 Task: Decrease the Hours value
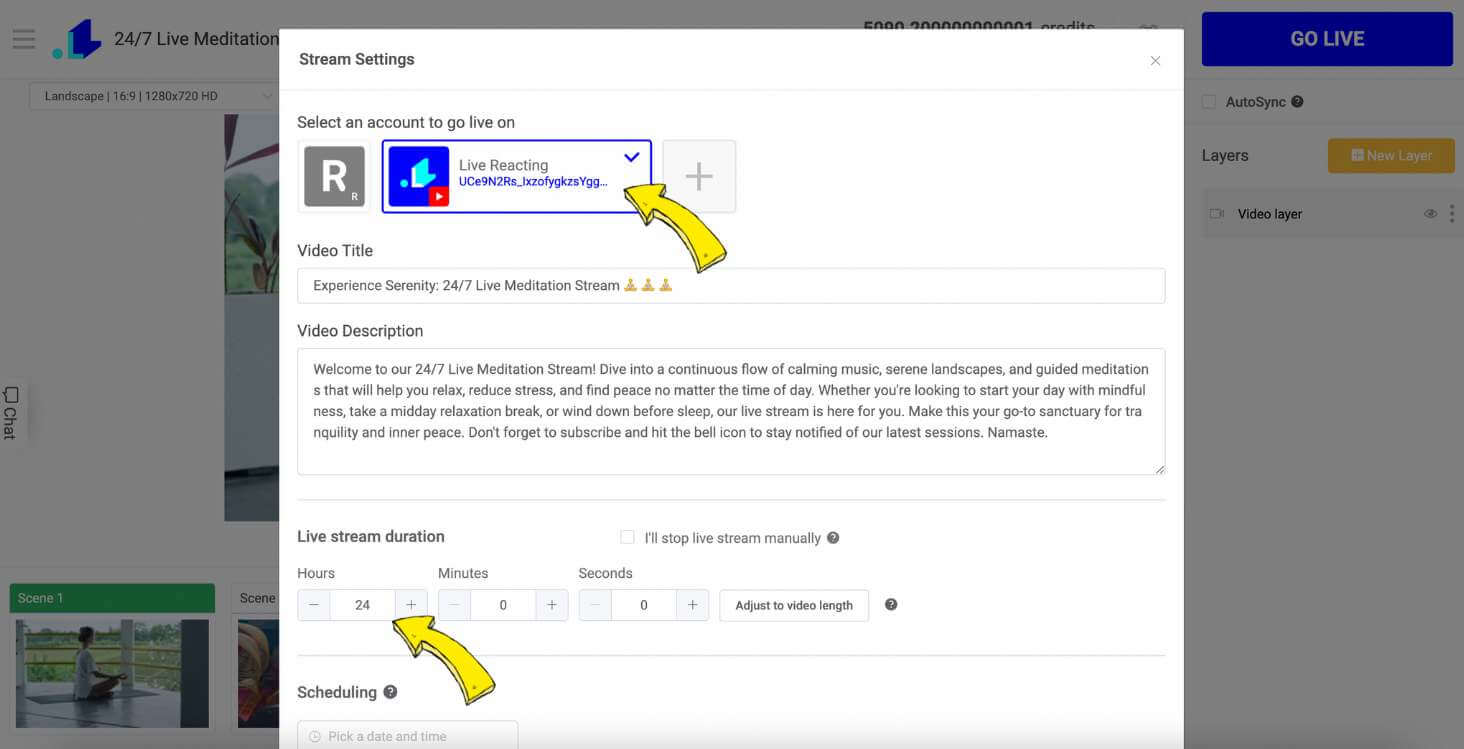[314, 605]
